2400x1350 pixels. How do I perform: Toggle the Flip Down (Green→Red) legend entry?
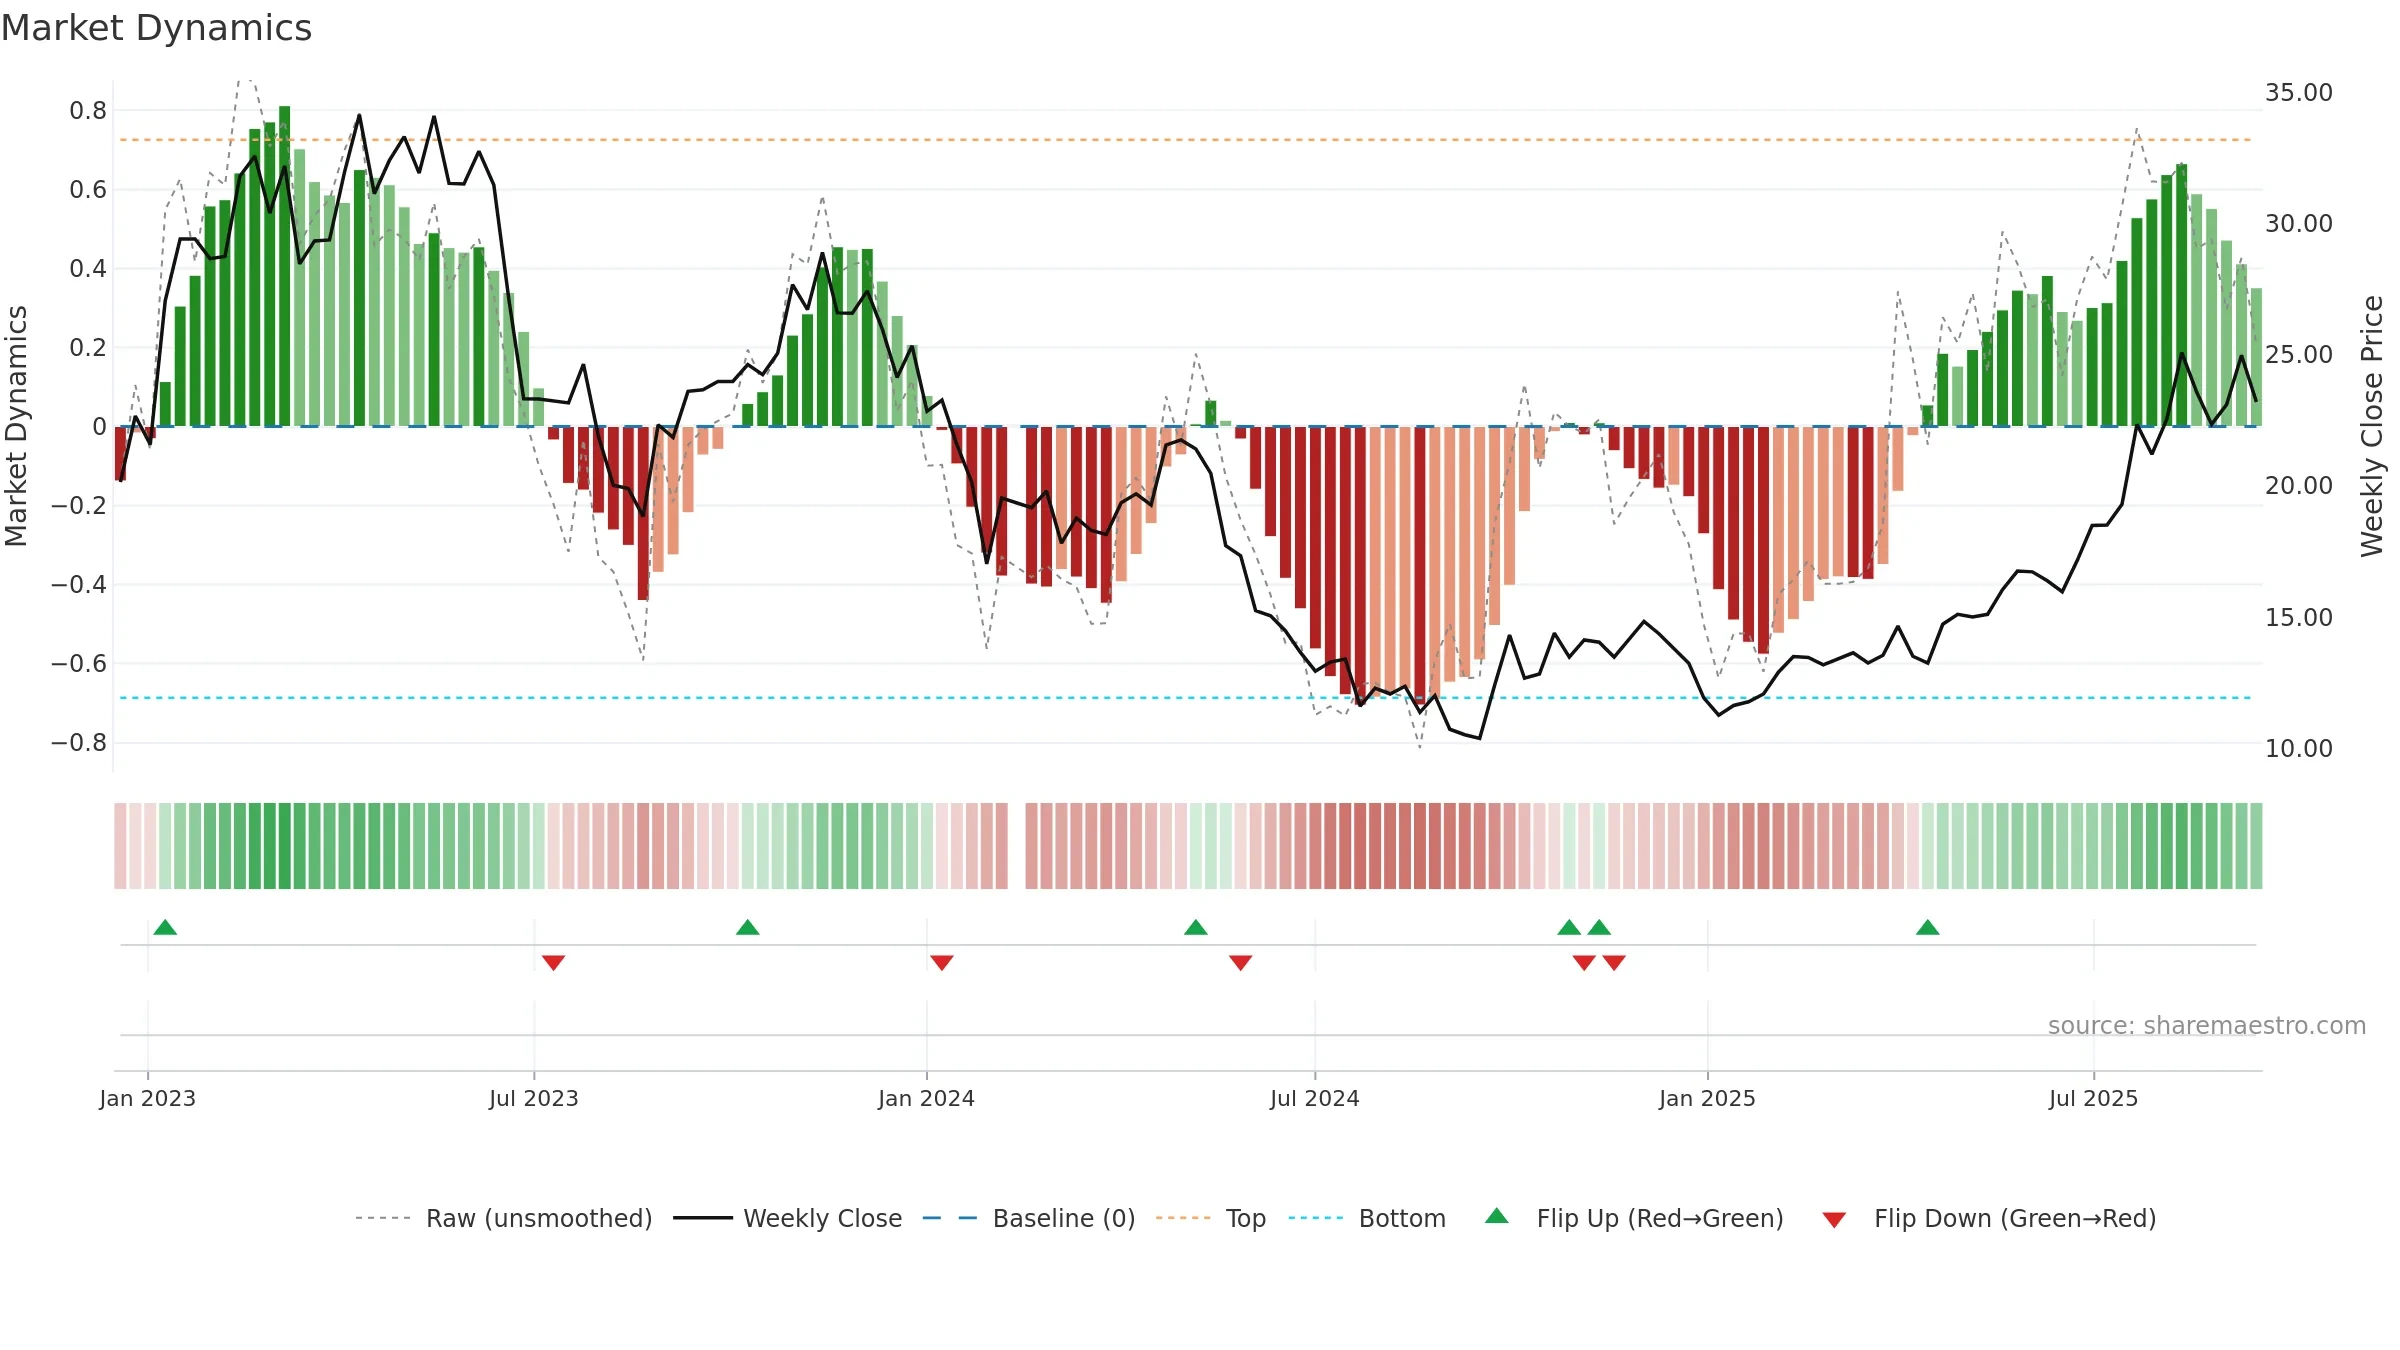coord(1989,1218)
